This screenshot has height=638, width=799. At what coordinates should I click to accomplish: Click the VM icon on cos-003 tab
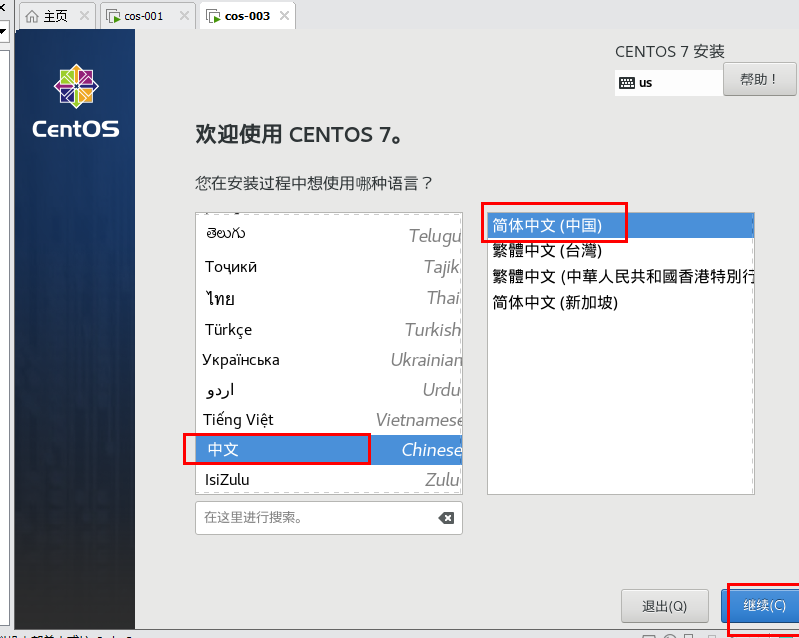tap(212, 16)
